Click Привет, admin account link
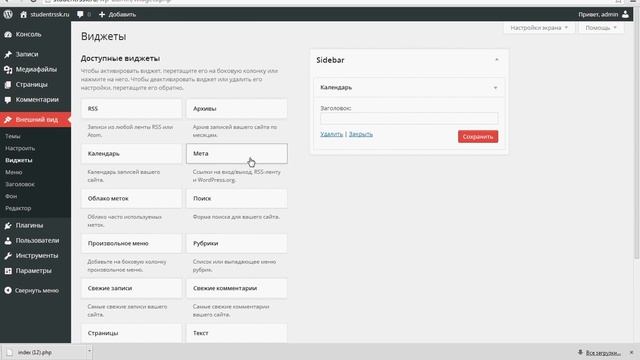This screenshot has height=360, width=640. [598, 14]
